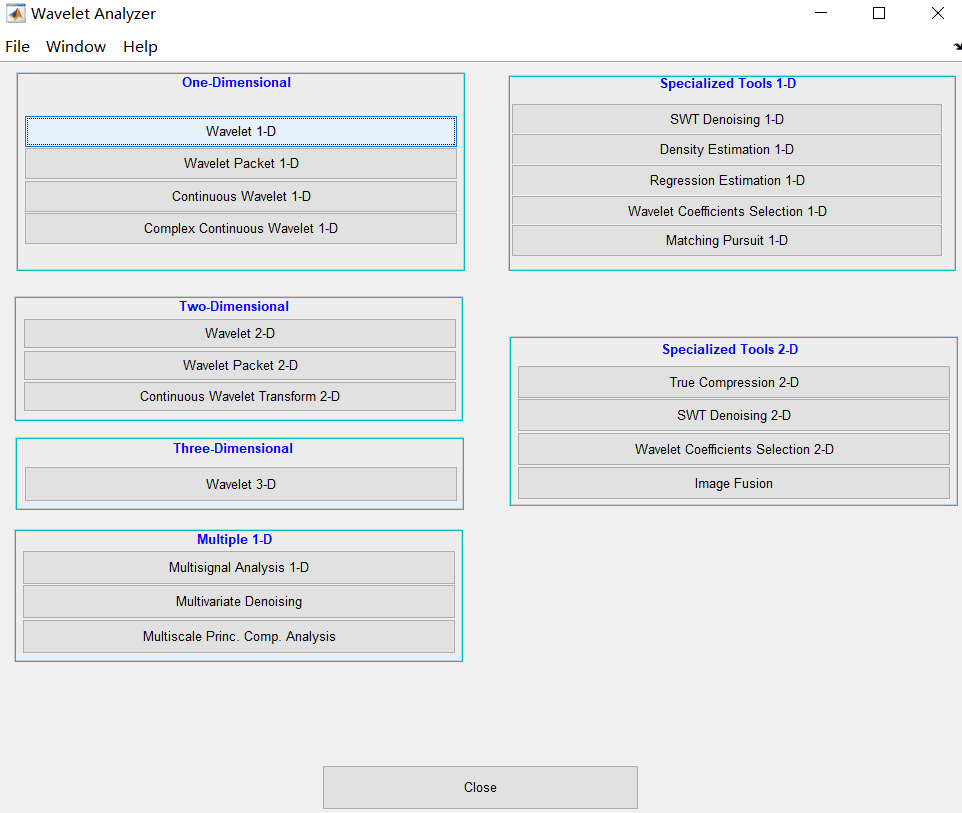The image size is (962, 813).
Task: Open Complex Continuous Wavelet 1-D
Action: (x=240, y=228)
